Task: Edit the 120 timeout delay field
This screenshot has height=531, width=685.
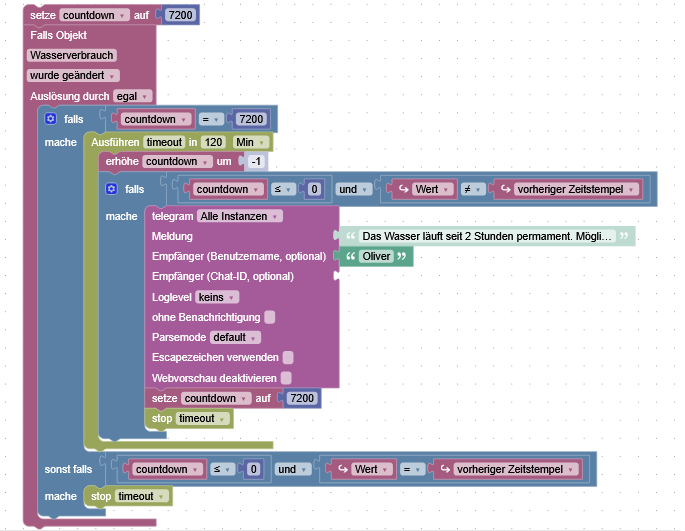Action: point(213,142)
